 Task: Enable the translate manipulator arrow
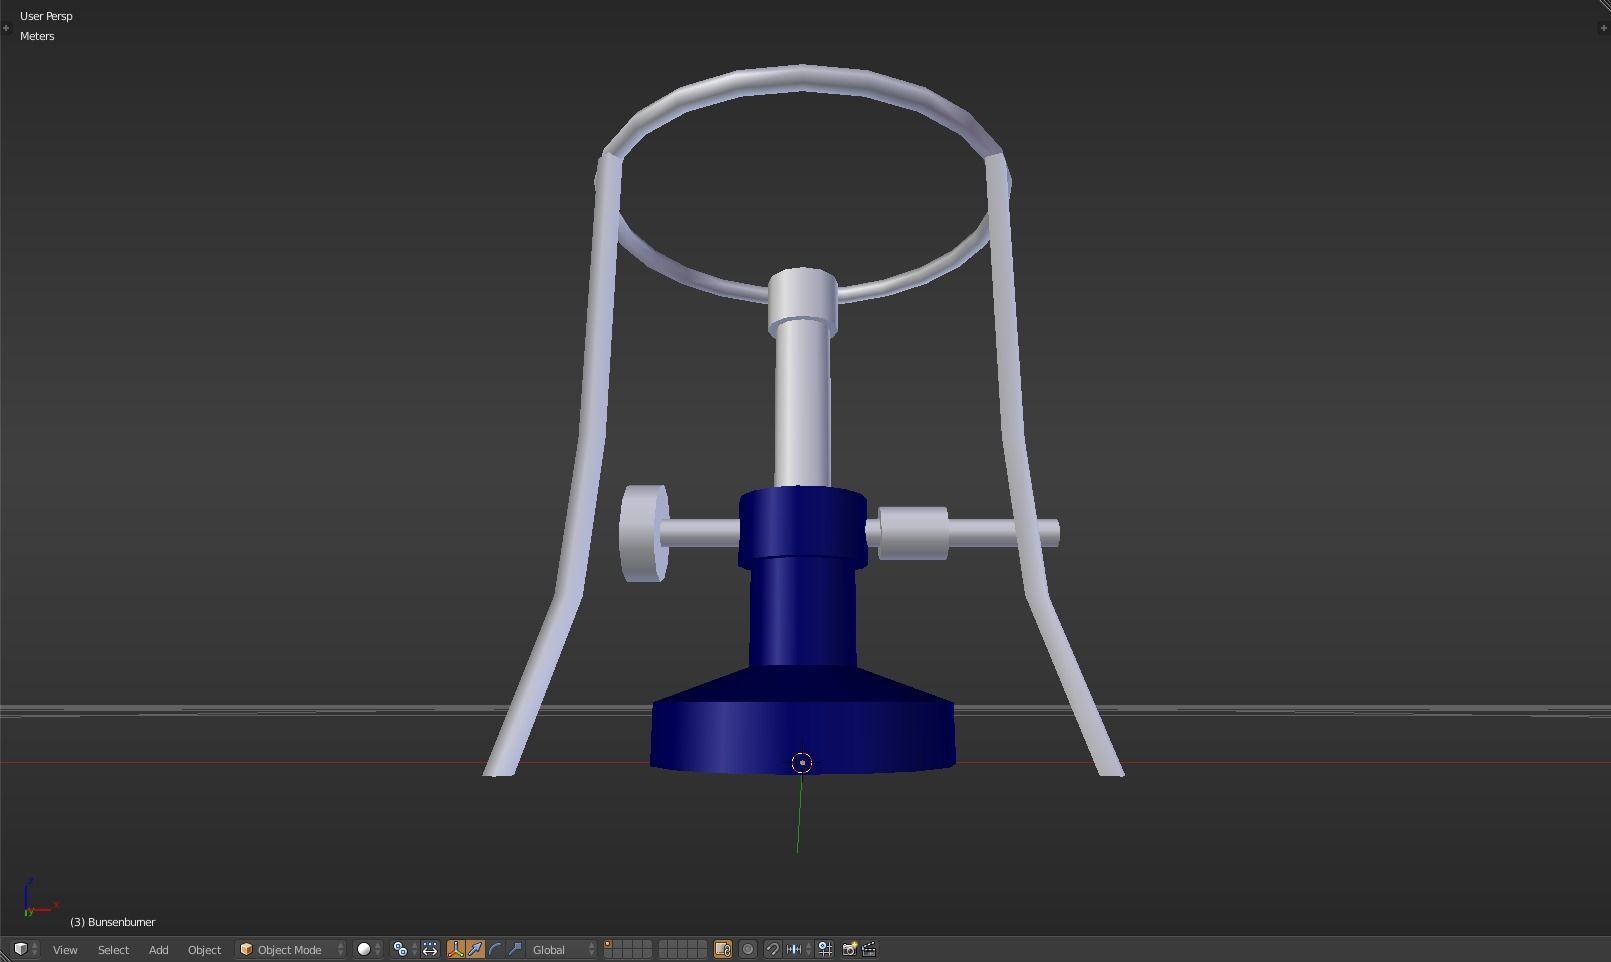click(x=475, y=949)
